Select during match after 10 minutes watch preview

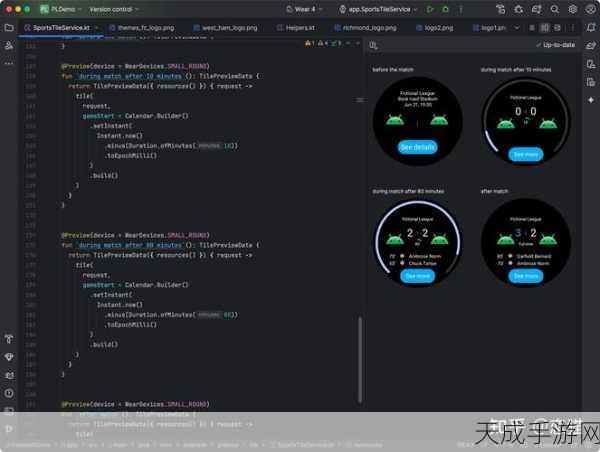(x=526, y=121)
